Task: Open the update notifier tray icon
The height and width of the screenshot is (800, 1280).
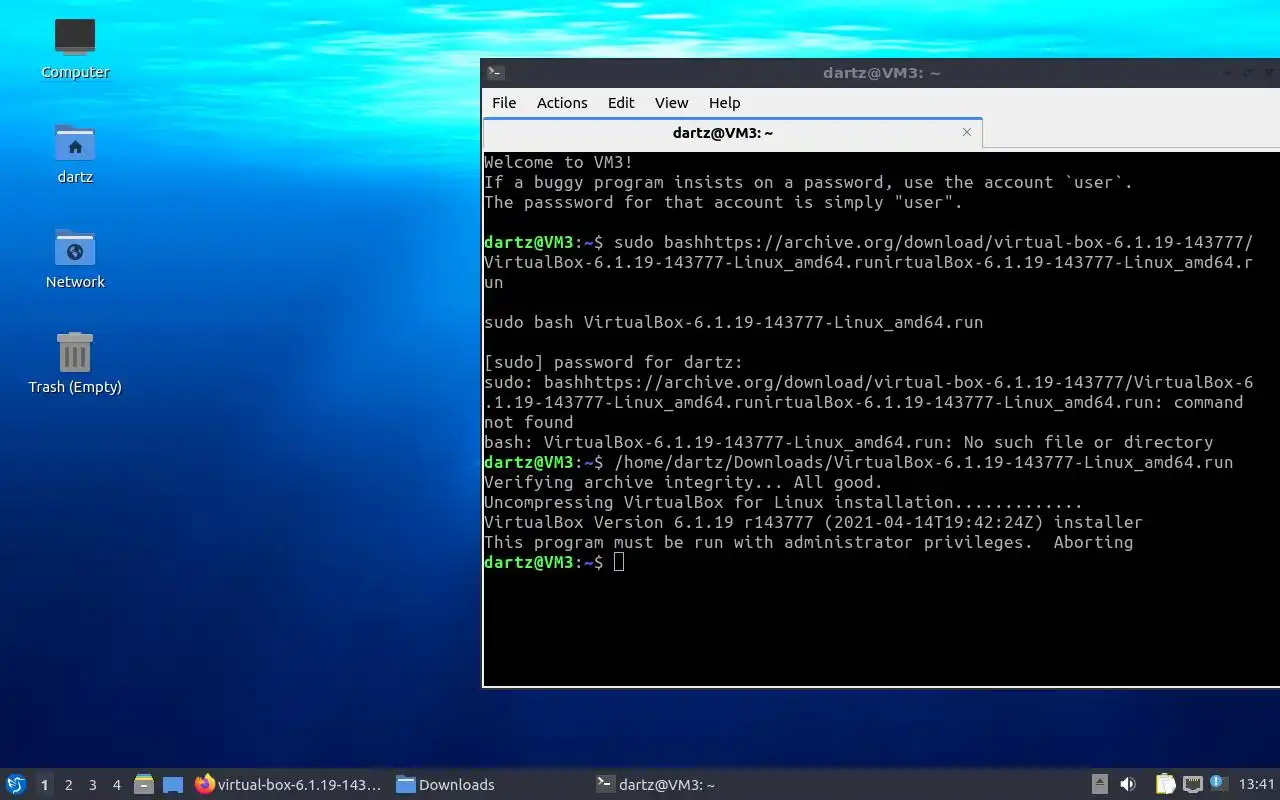Action: click(1218, 784)
